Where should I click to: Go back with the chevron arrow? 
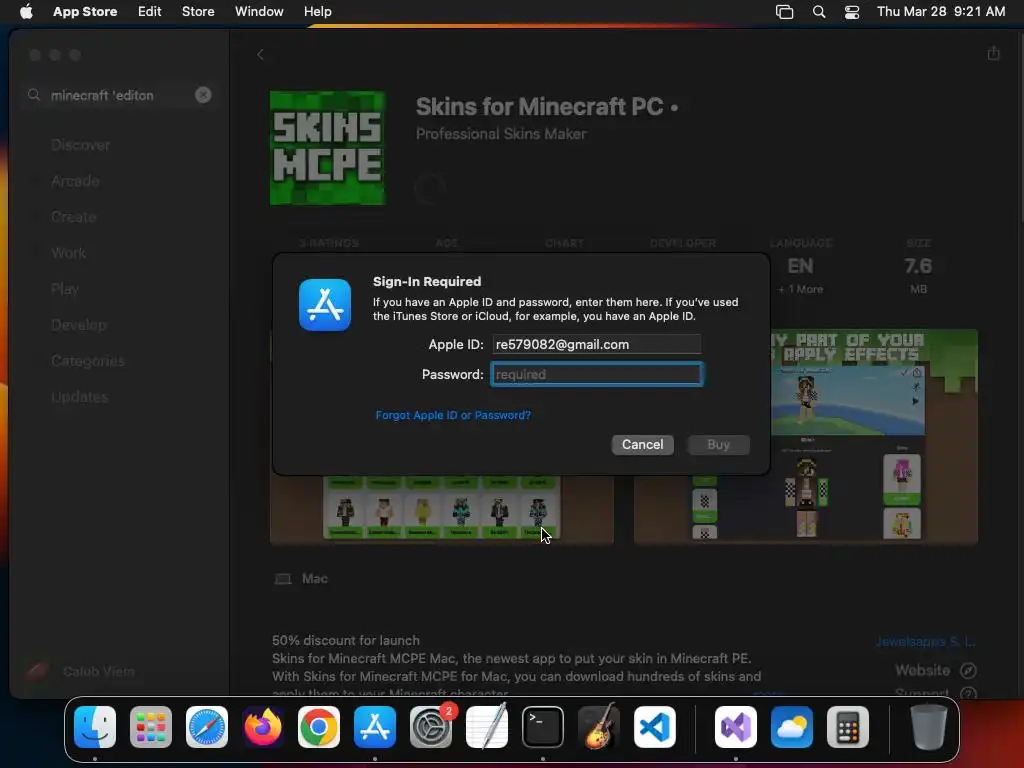(x=260, y=55)
